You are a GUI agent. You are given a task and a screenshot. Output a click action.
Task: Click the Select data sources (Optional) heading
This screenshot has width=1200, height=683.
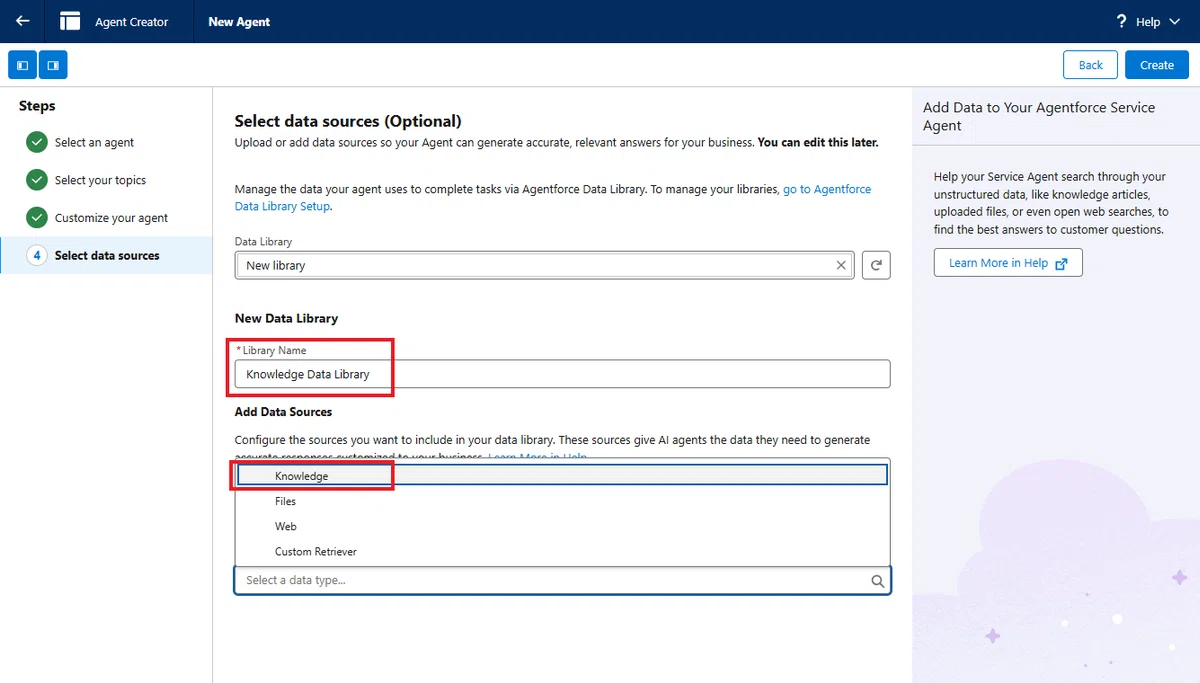(x=348, y=121)
